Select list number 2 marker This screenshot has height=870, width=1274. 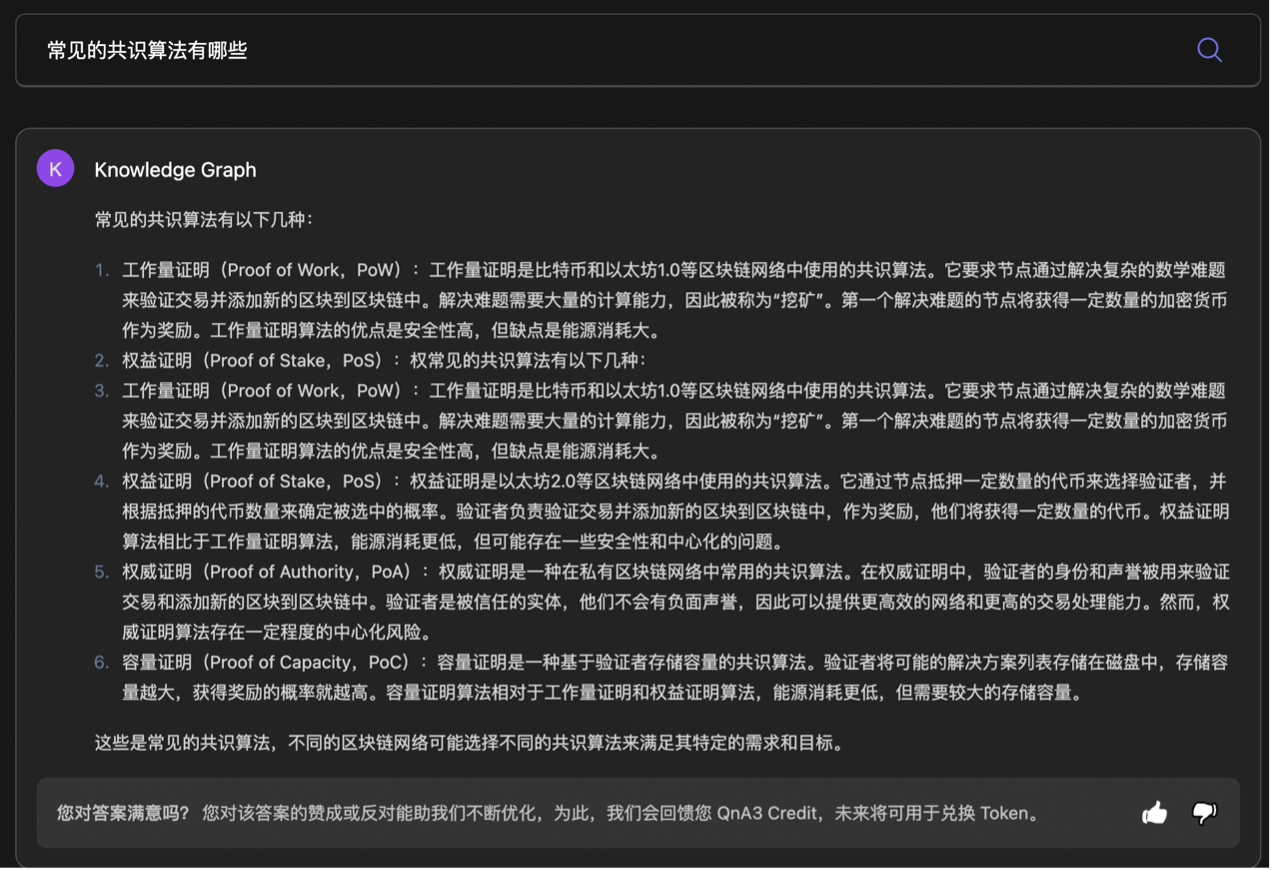101,360
